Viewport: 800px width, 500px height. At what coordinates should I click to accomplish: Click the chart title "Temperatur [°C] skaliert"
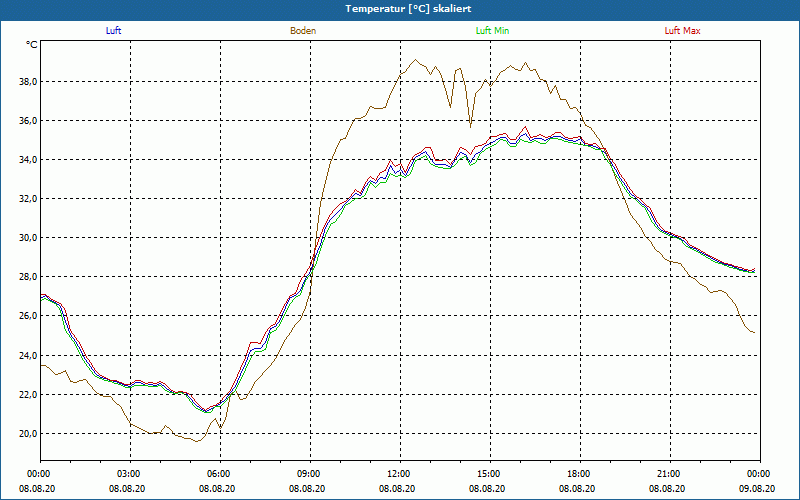[x=408, y=9]
